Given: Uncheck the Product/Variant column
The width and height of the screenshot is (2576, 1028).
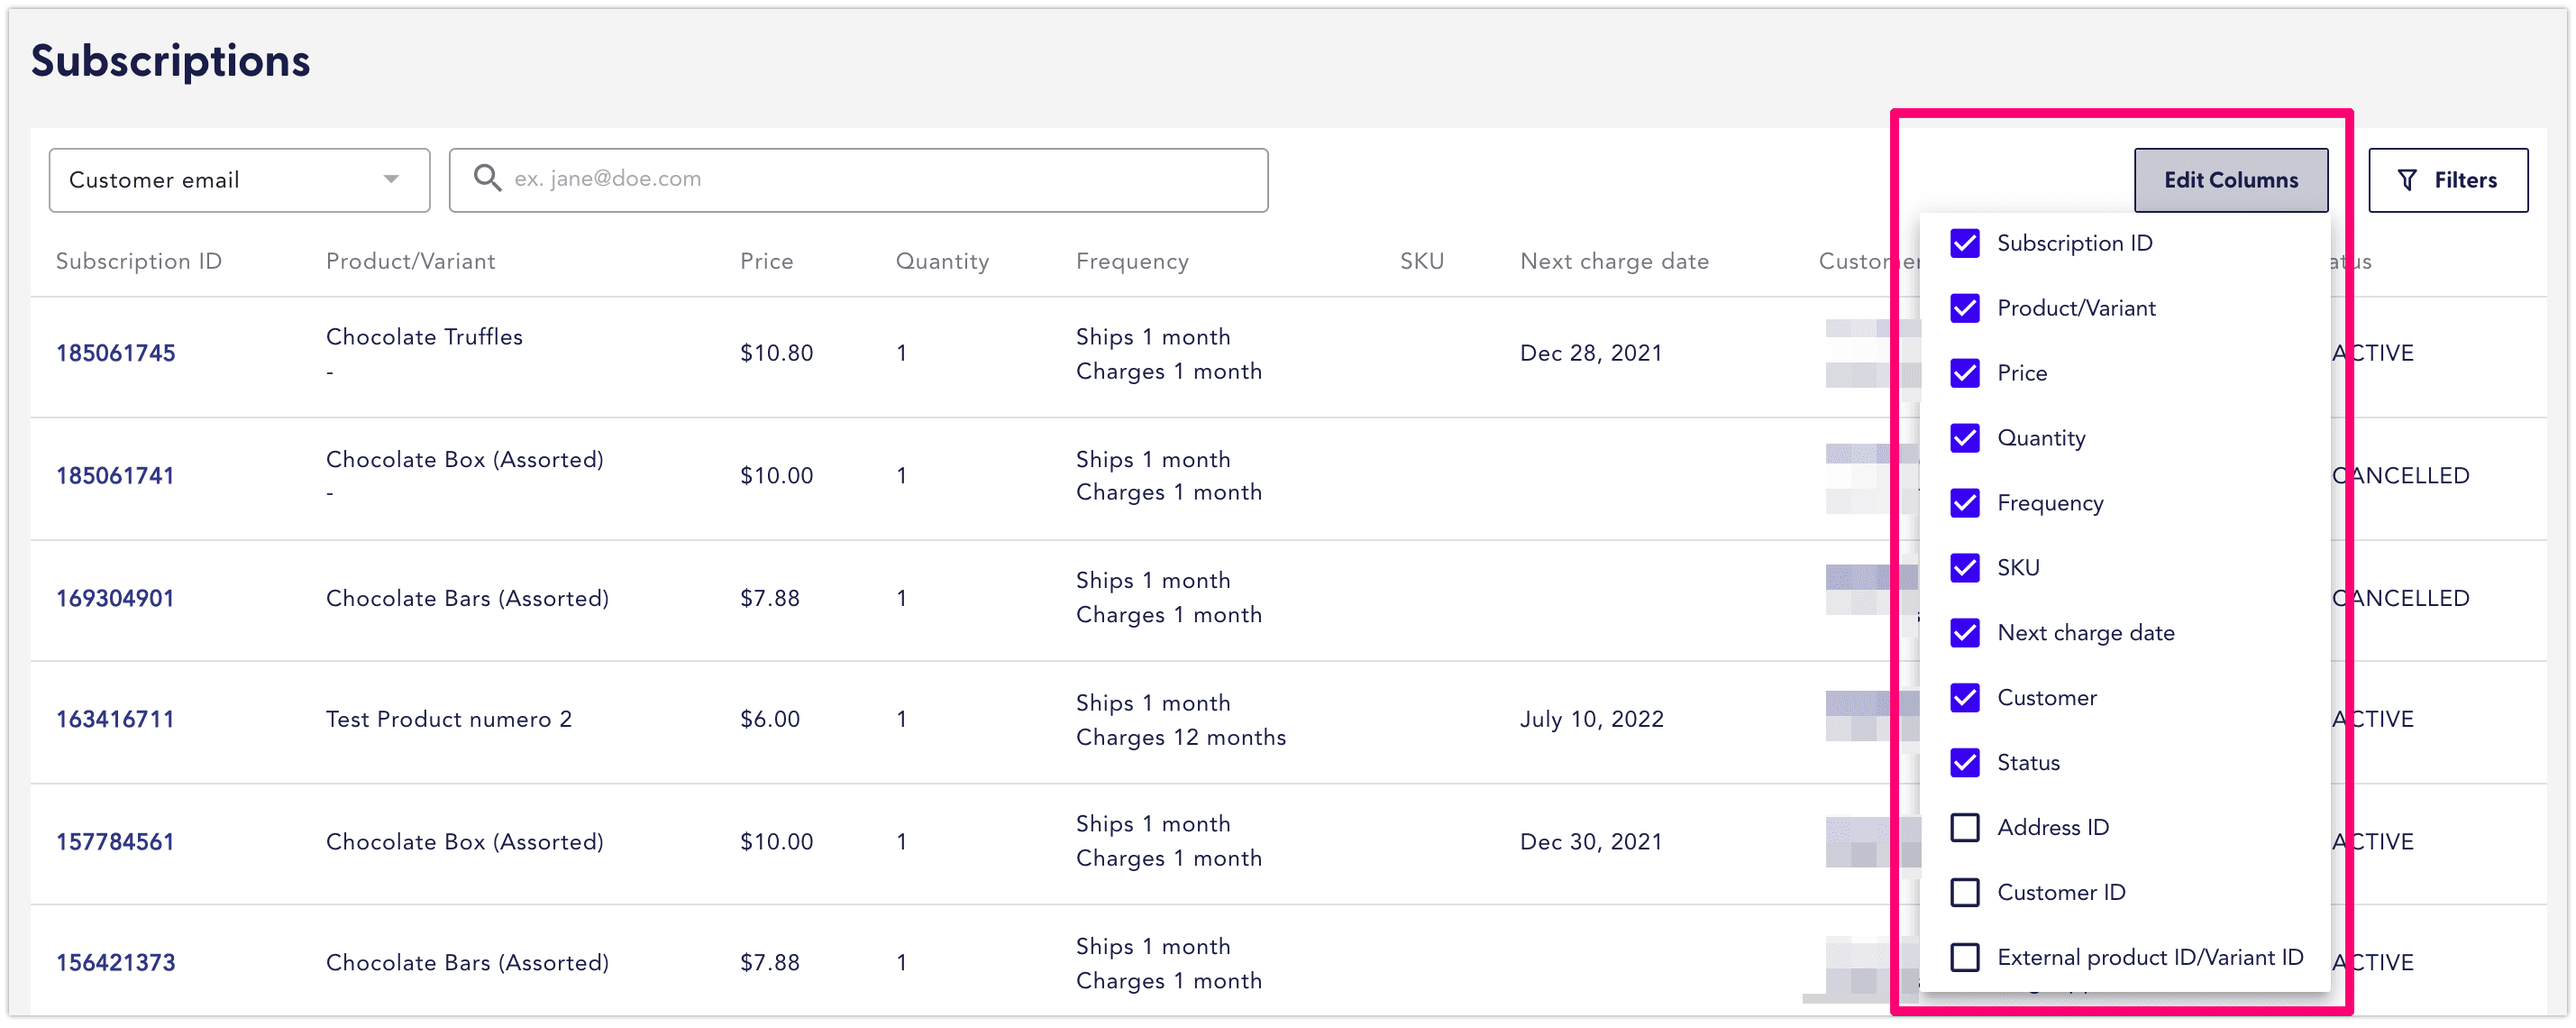Looking at the screenshot, I should coord(1965,308).
